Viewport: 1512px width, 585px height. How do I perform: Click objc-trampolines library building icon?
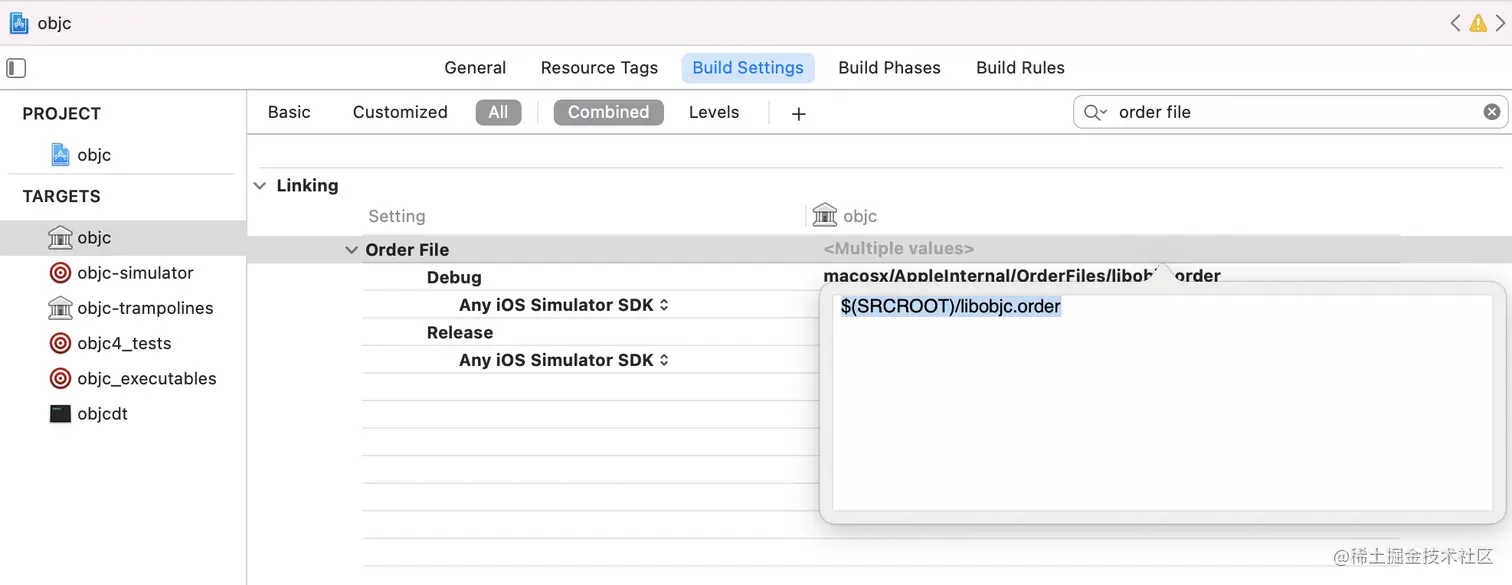coord(60,308)
